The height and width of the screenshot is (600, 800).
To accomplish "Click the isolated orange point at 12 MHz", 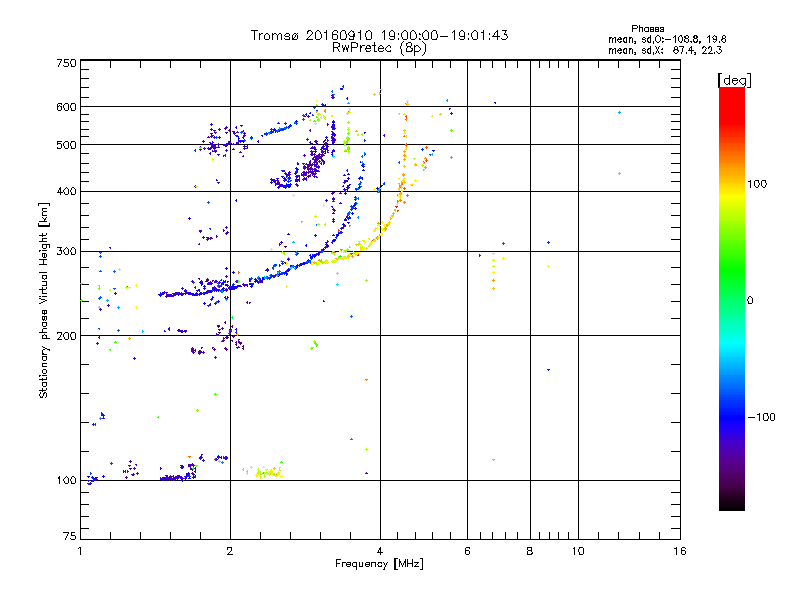I will (x=619, y=173).
